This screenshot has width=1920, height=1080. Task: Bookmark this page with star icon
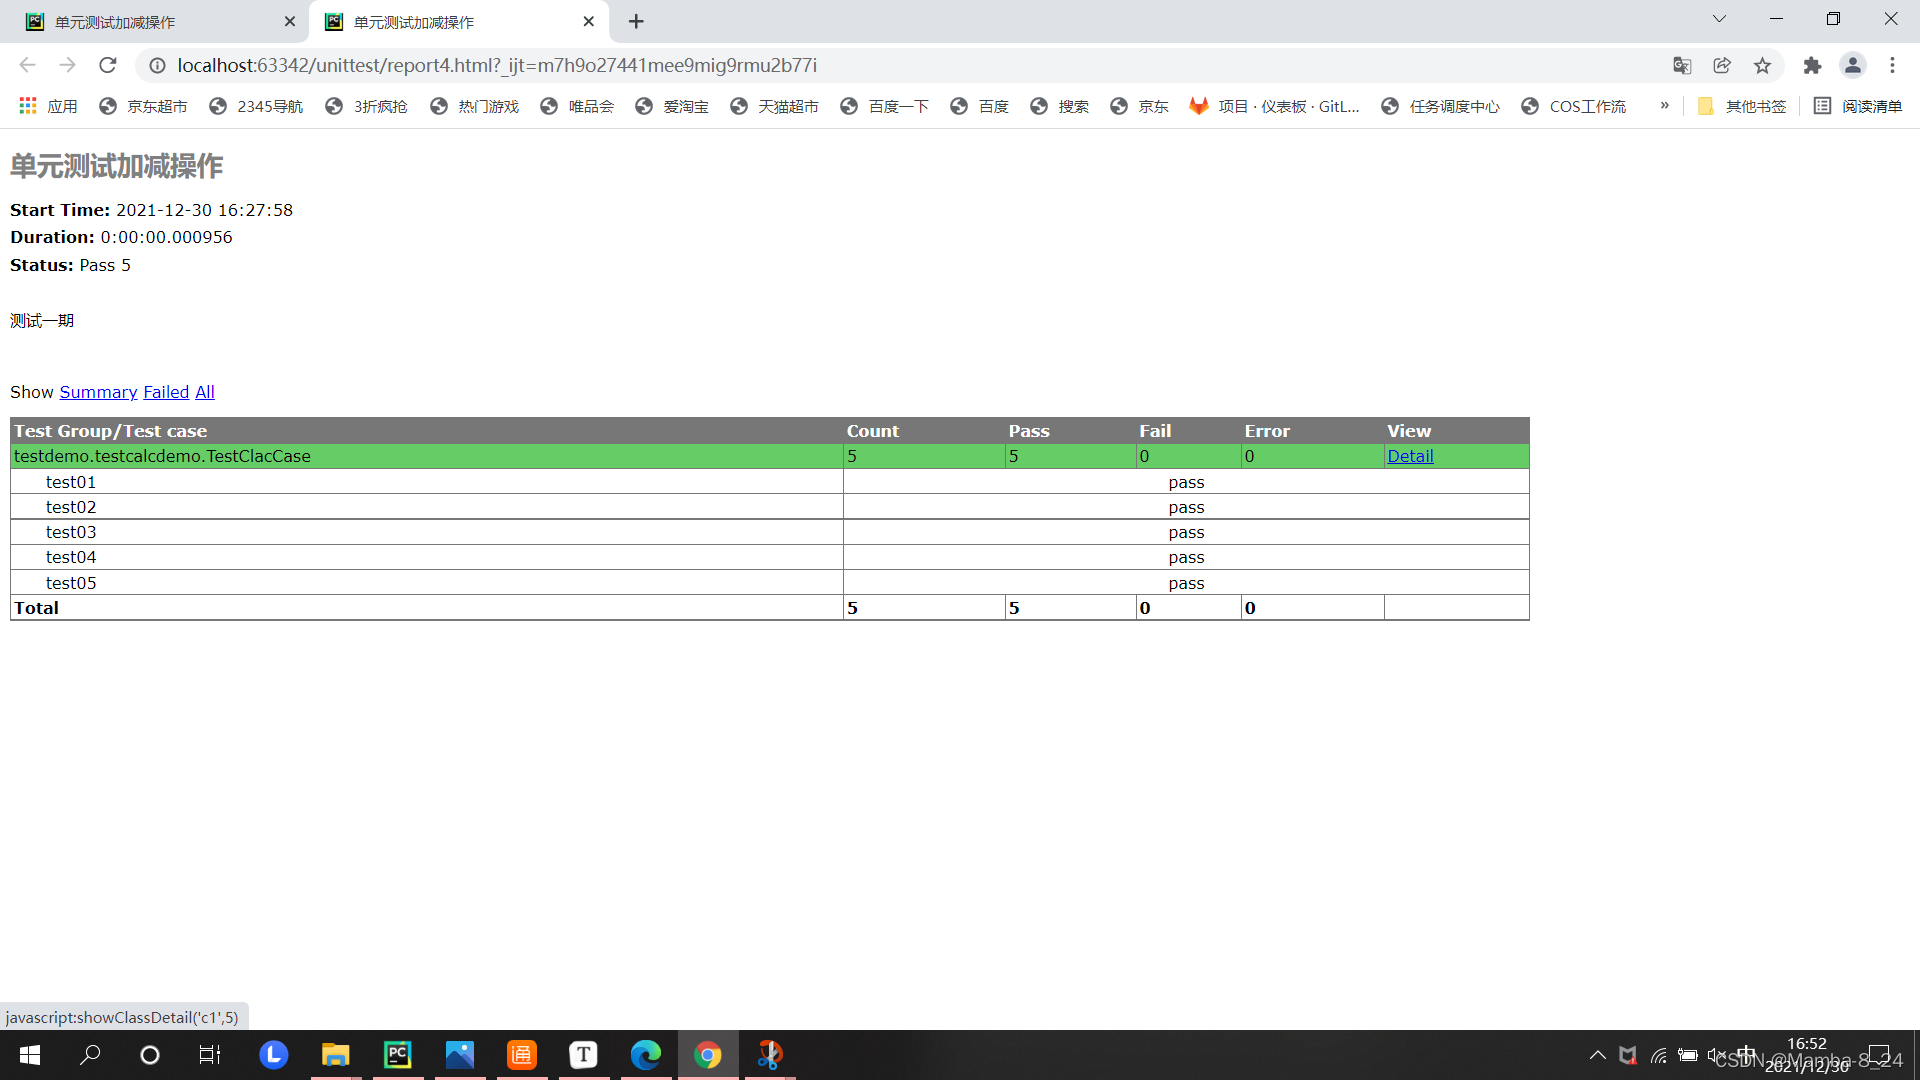click(x=1762, y=65)
